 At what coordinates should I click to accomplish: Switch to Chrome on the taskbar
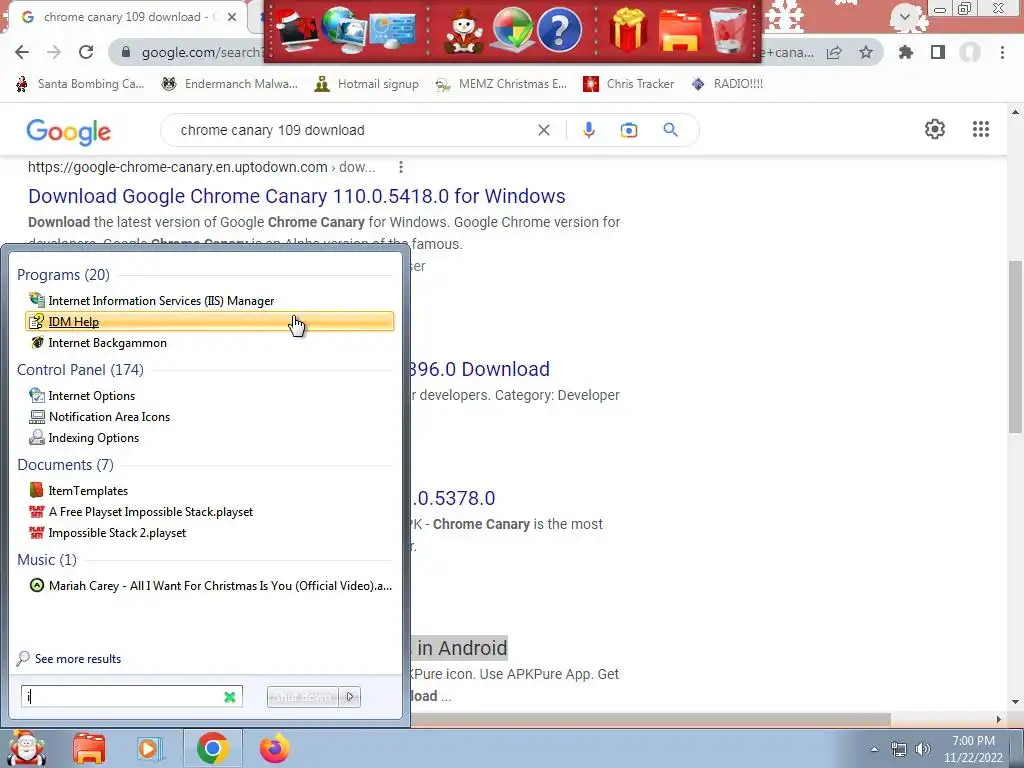pos(212,749)
